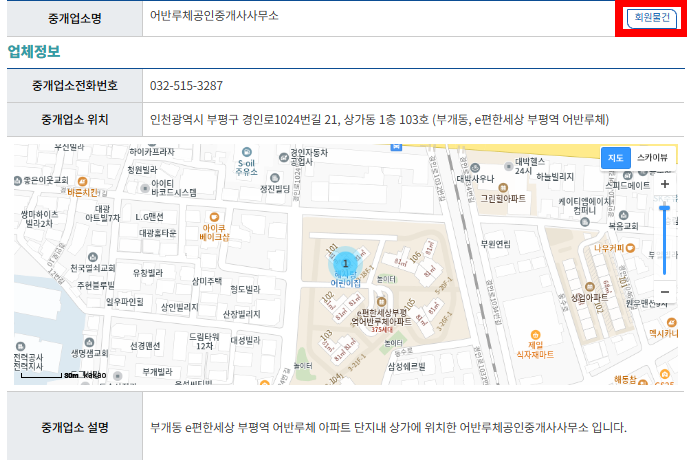Click the address text 인천광역시 부평구 경인로1024번길 21
The image size is (687, 460).
click(243, 120)
